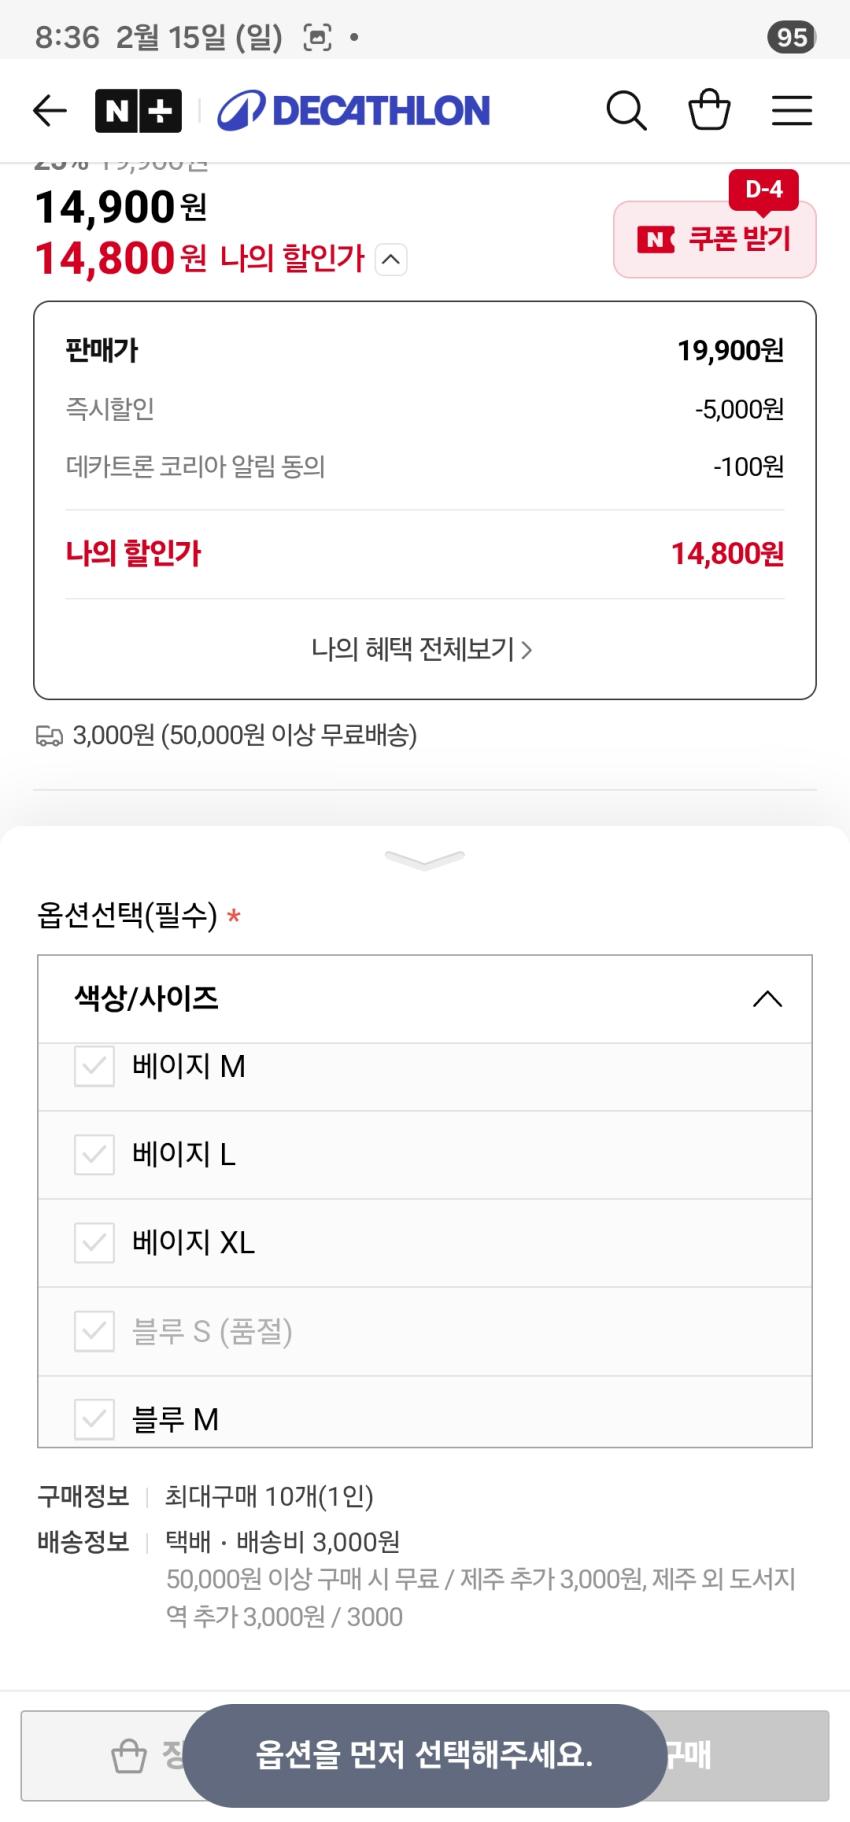Select the 베이지 L option checkbox
The width and height of the screenshot is (850, 1822).
(x=94, y=1154)
